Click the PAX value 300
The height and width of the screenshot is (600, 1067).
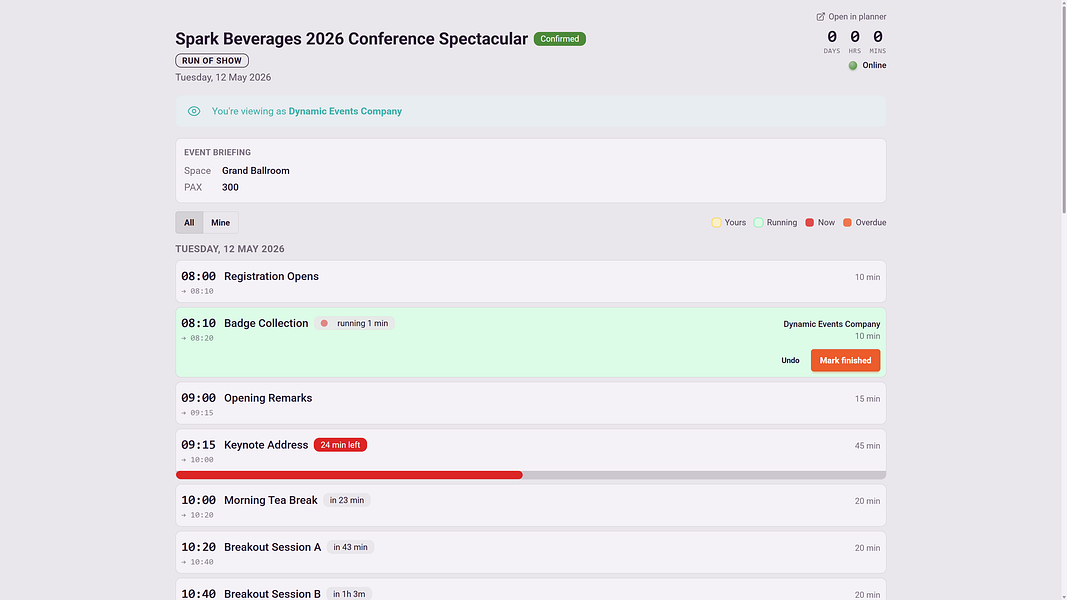[x=230, y=187]
